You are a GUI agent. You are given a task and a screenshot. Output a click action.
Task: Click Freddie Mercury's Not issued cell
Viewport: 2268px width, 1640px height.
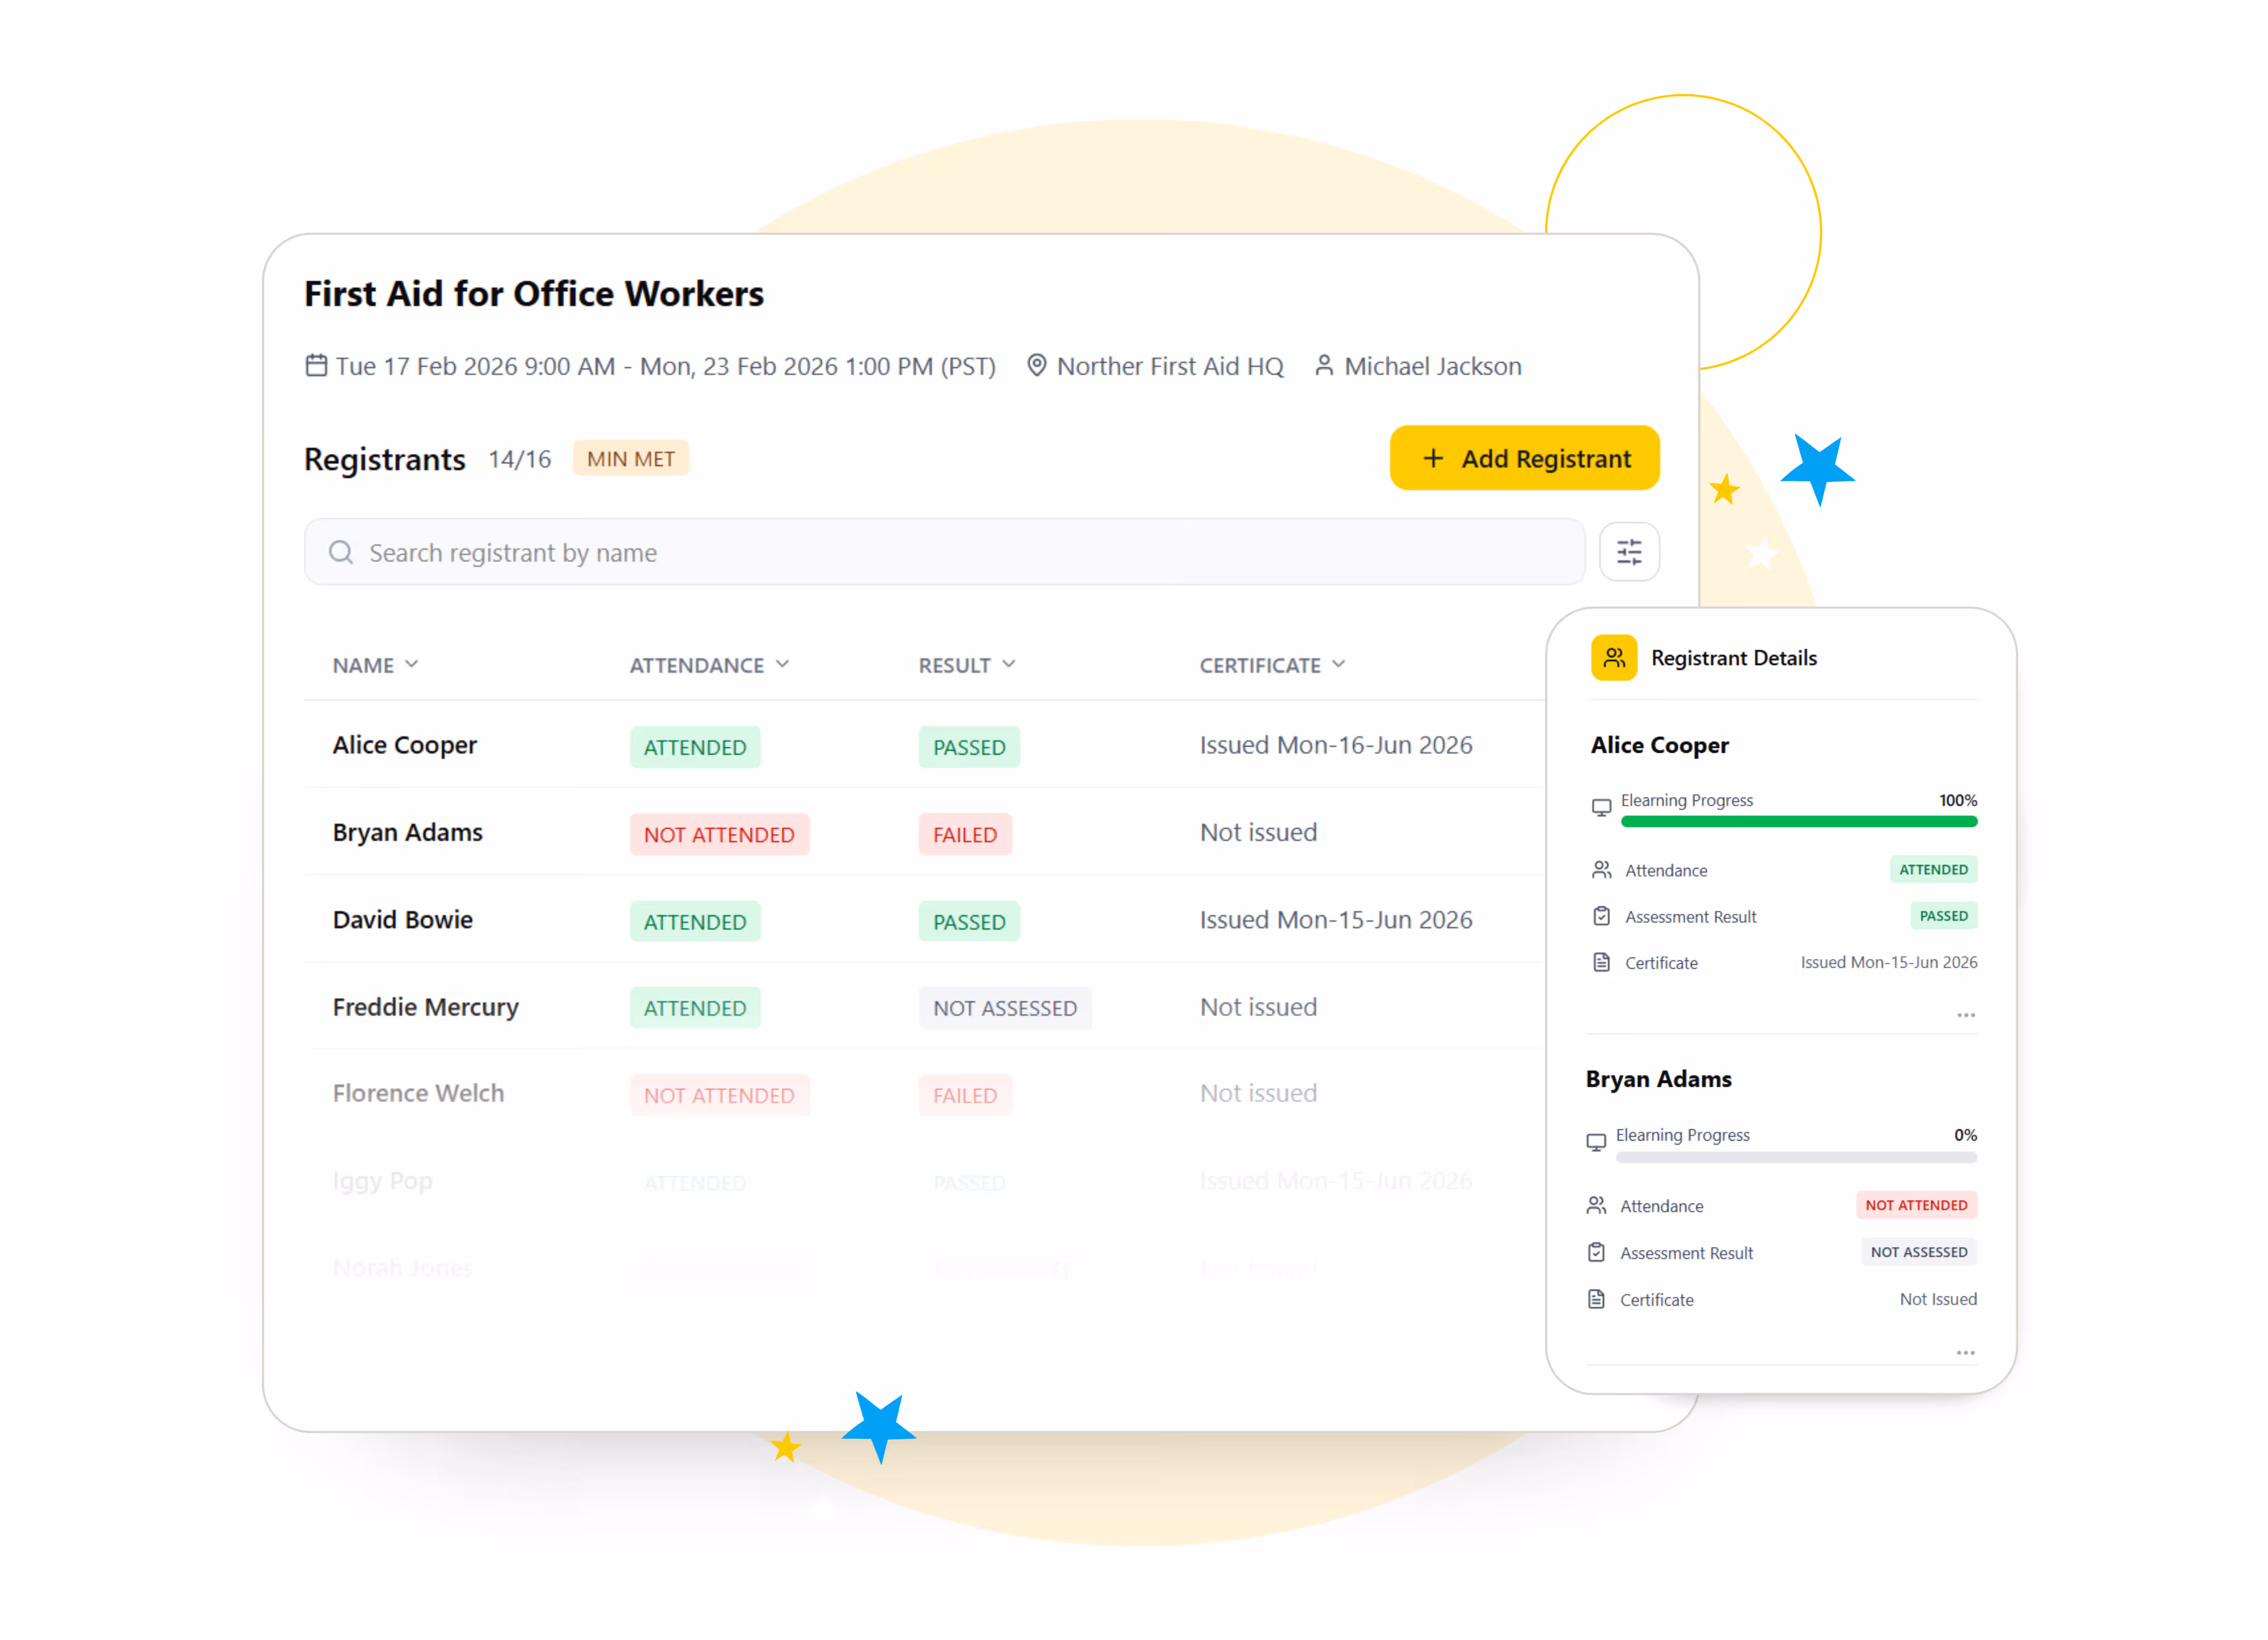coord(1258,1007)
